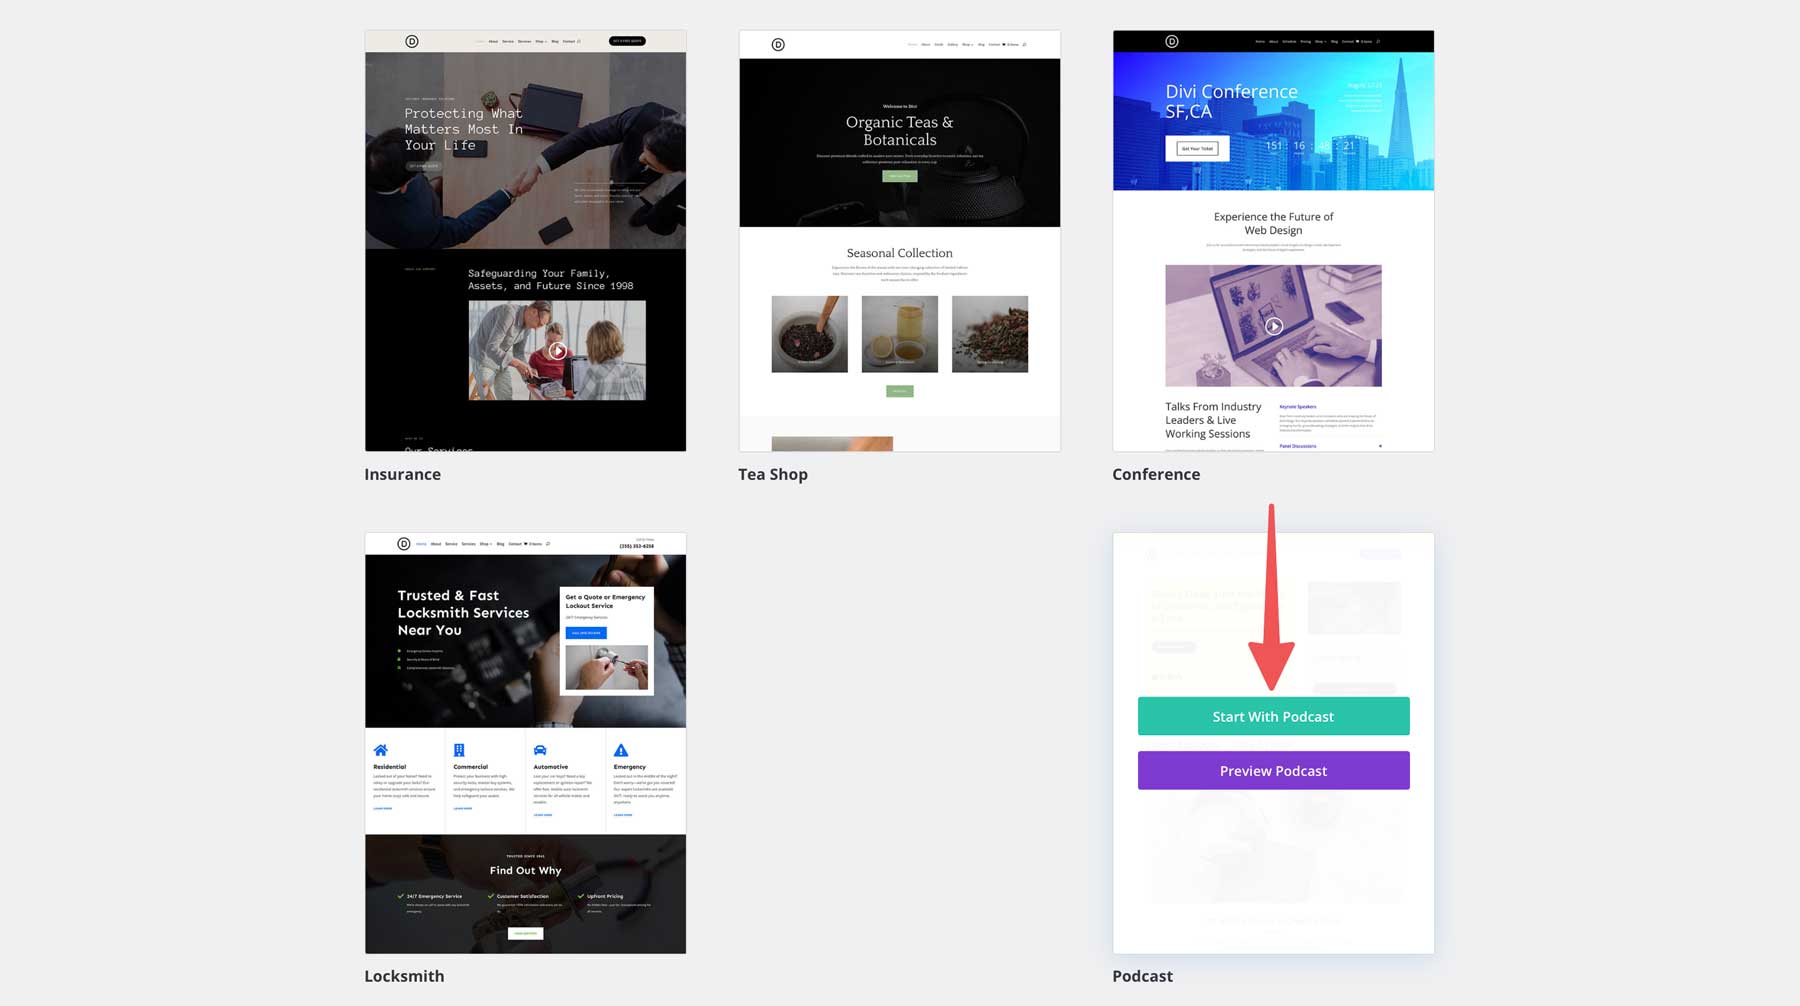Viewport: 1800px width, 1006px height.
Task: Open the dark tea leaves thumbnail in Seasonal Collection
Action: (x=809, y=333)
